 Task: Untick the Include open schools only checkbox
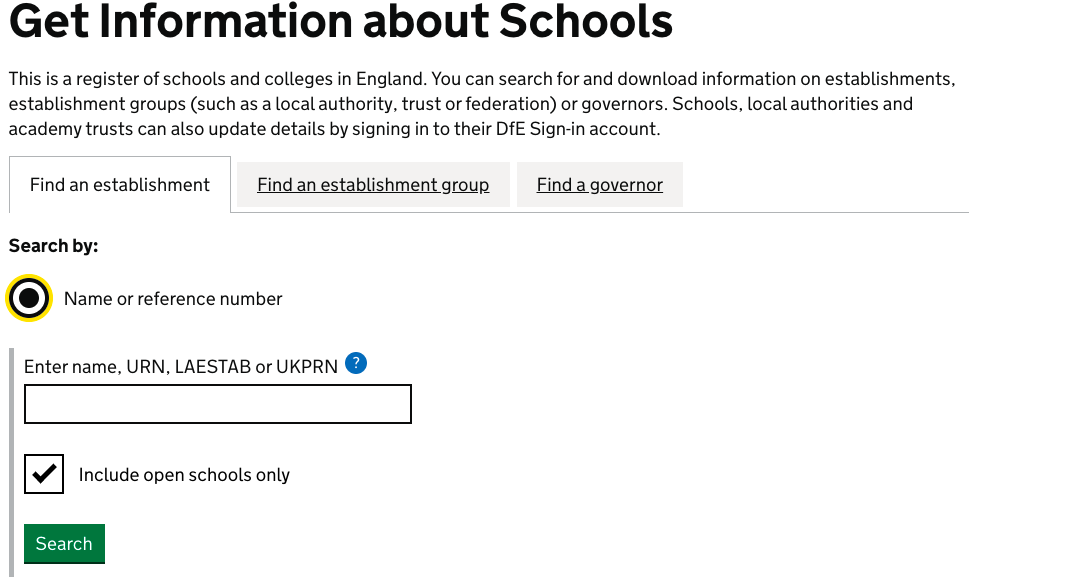coord(44,474)
